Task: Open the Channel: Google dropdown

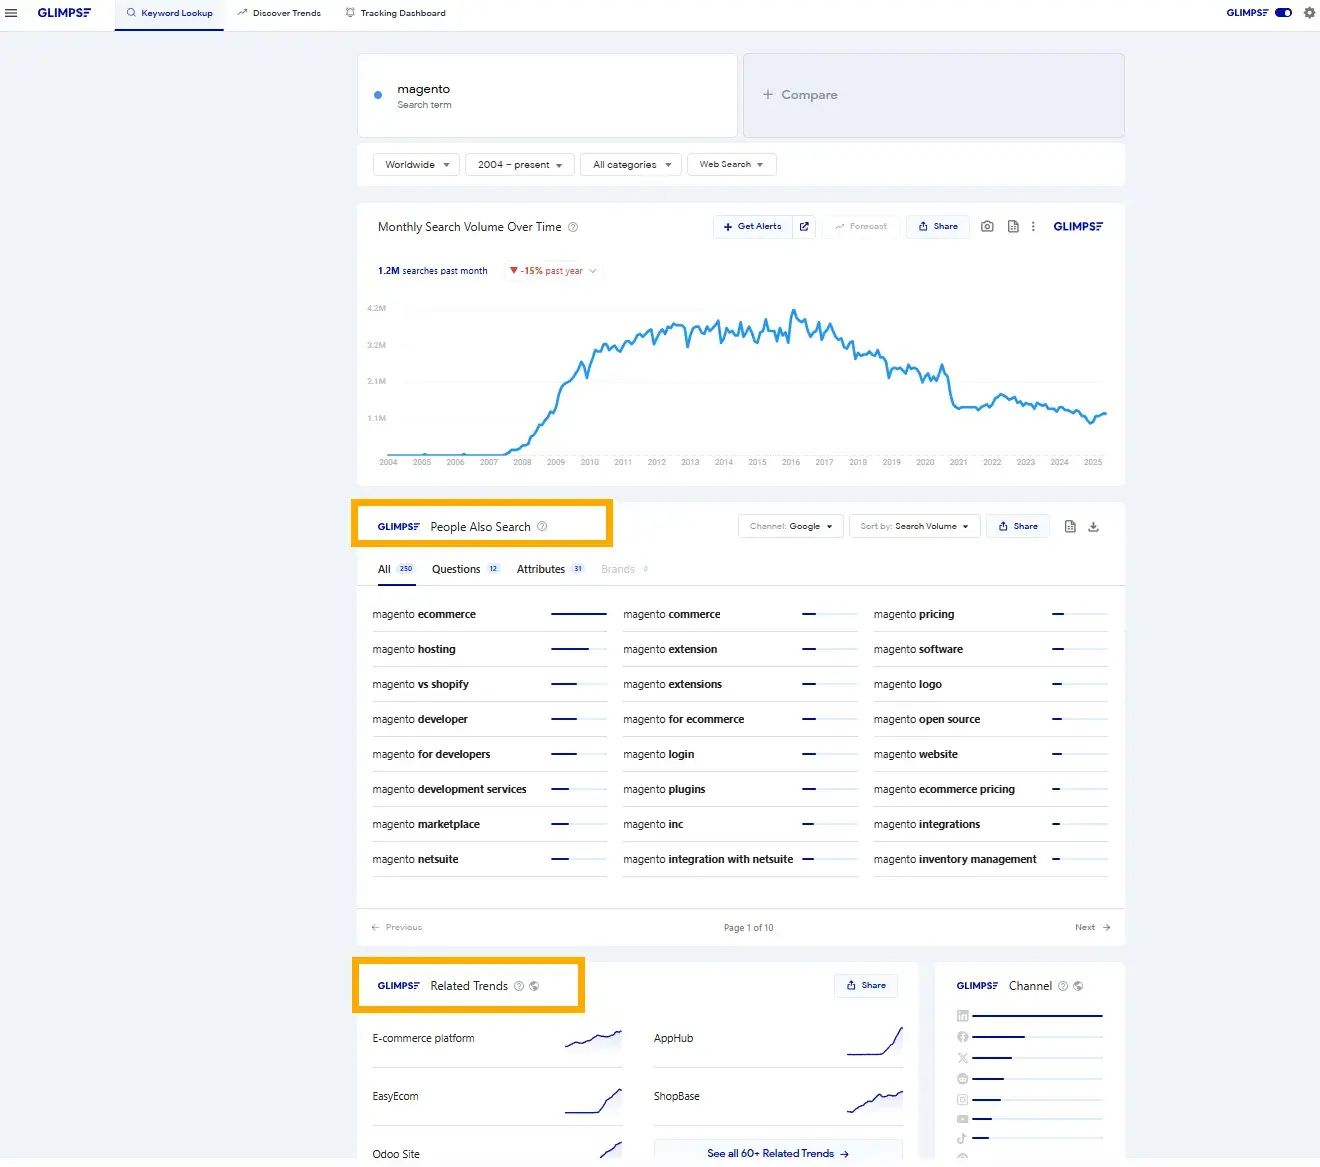Action: tap(790, 526)
